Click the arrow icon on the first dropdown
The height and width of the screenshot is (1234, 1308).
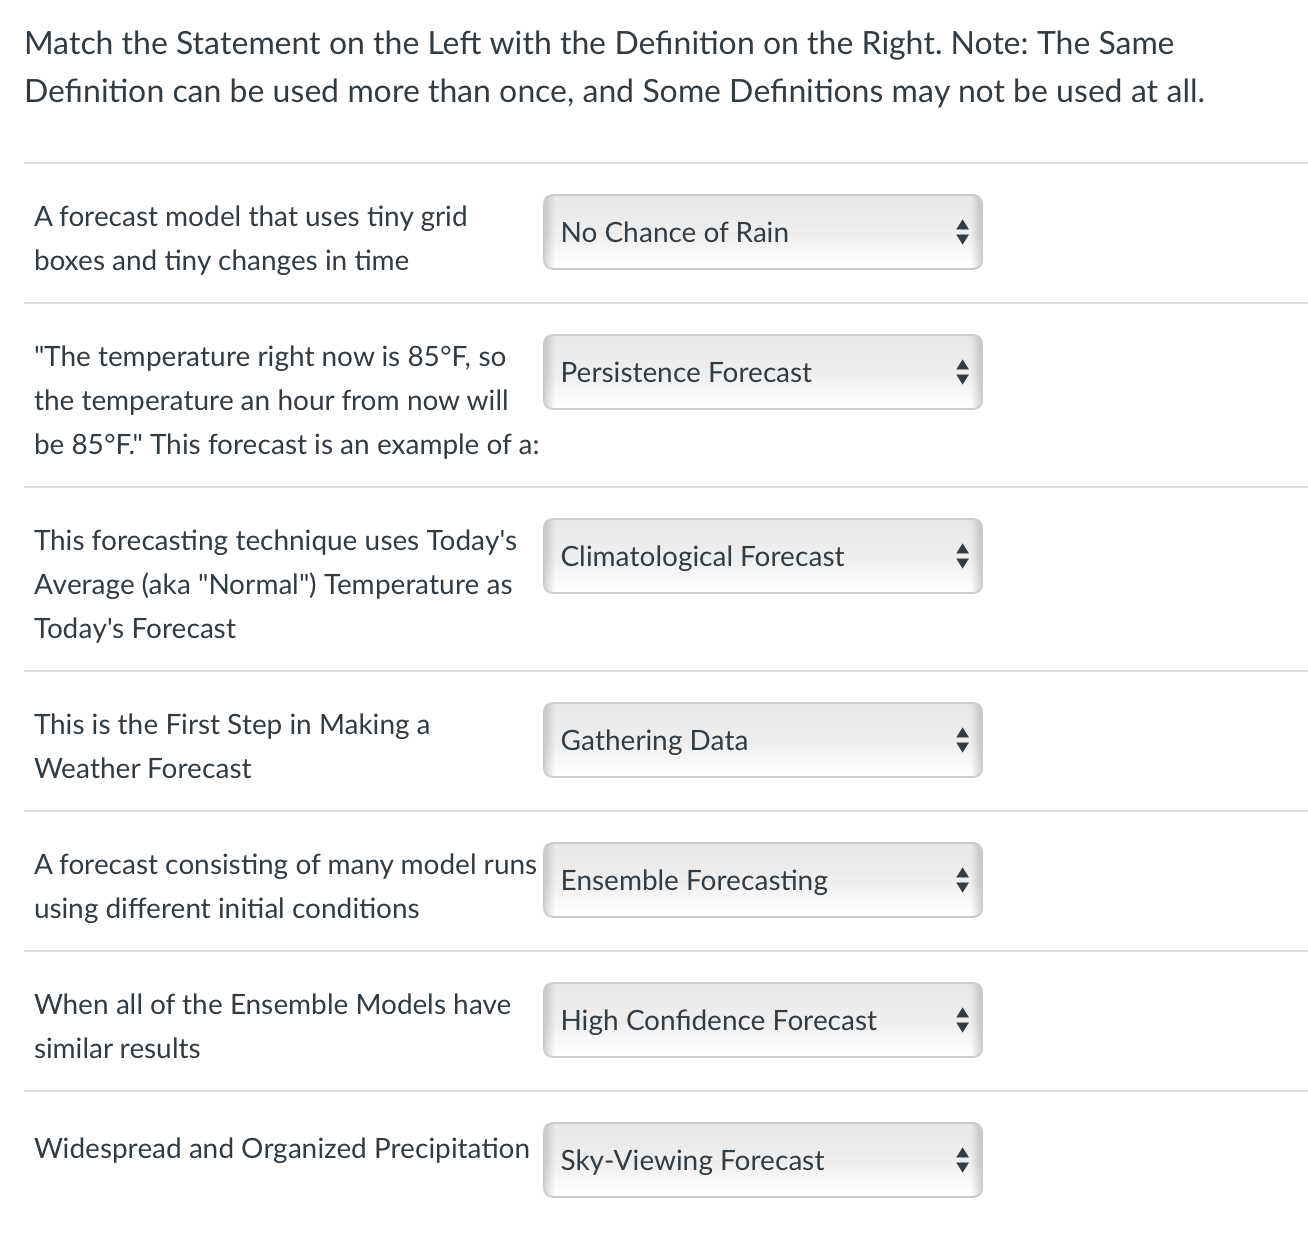click(x=961, y=232)
